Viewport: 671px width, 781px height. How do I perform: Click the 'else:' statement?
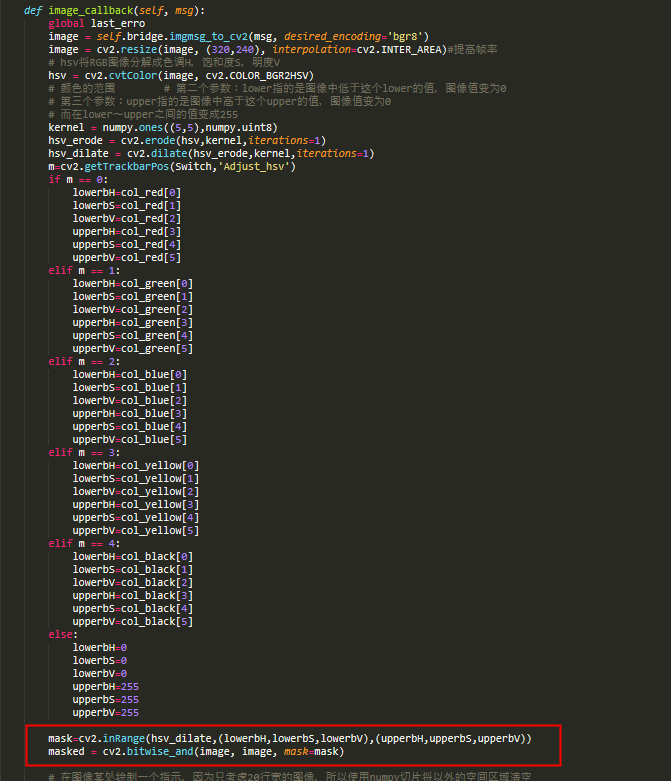[63, 635]
